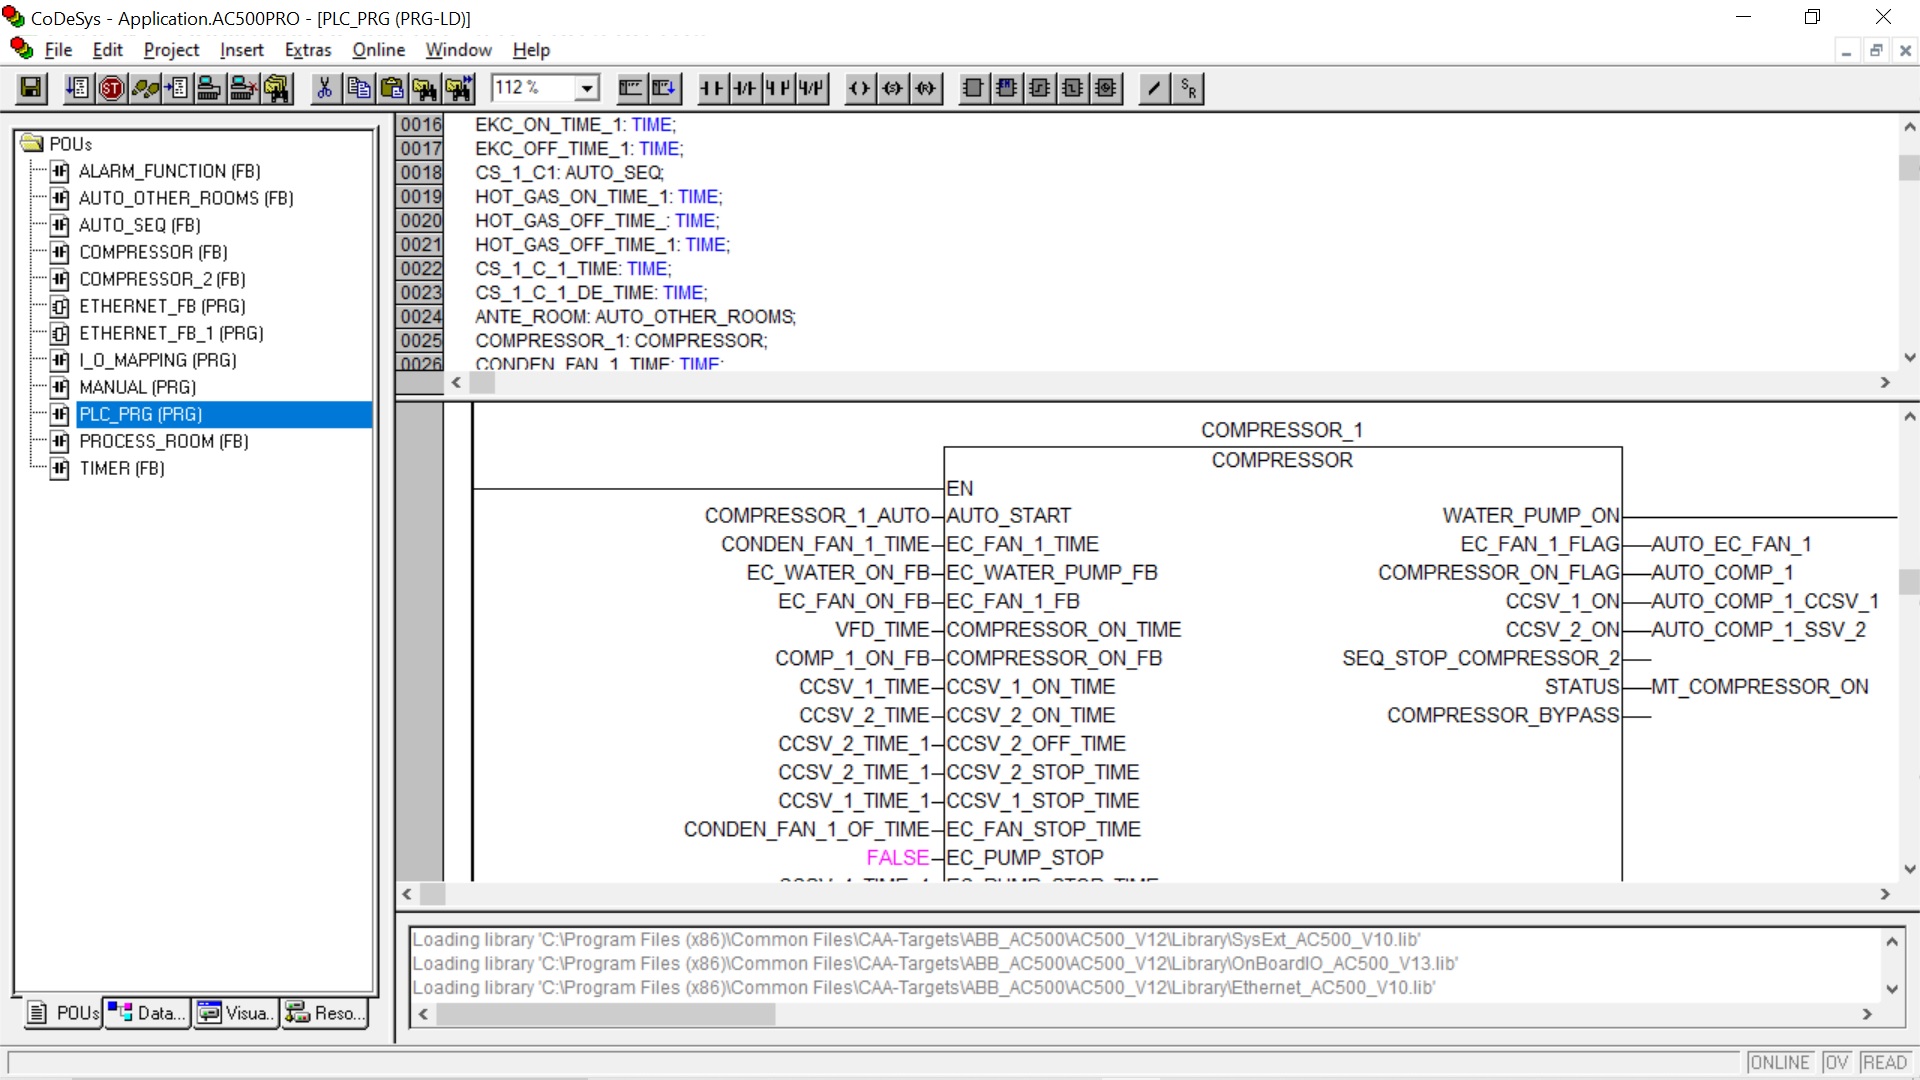Click the Set/Reset toolbar icon

coord(1188,89)
